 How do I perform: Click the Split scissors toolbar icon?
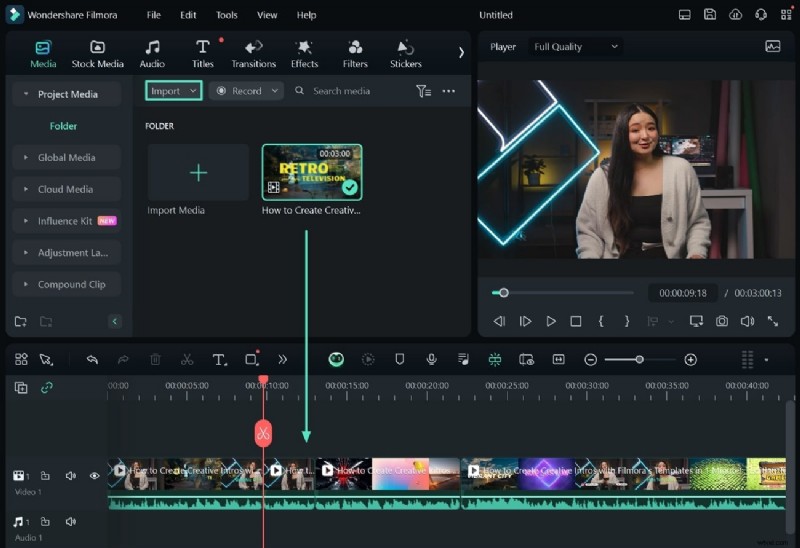(x=187, y=360)
